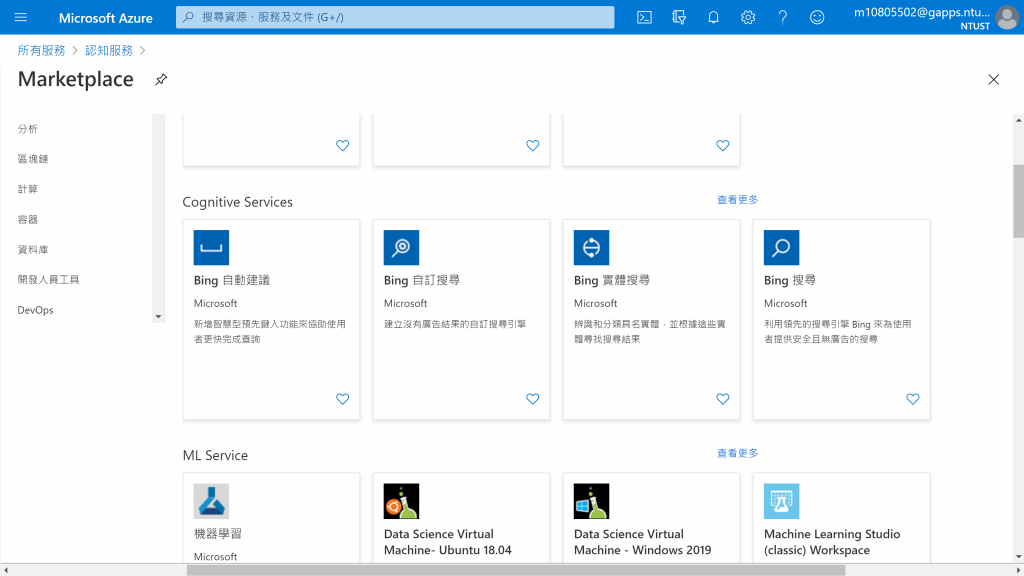Select the DevOps category
The width and height of the screenshot is (1024, 576).
click(x=35, y=310)
